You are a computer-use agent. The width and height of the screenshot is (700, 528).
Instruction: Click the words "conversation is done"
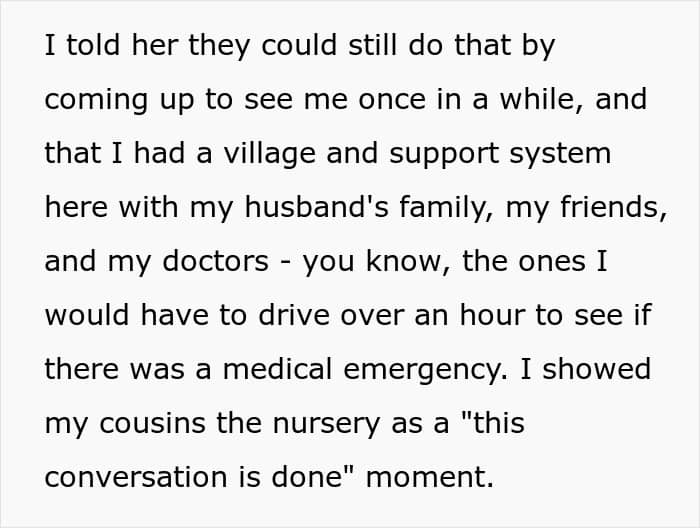tap(199, 477)
